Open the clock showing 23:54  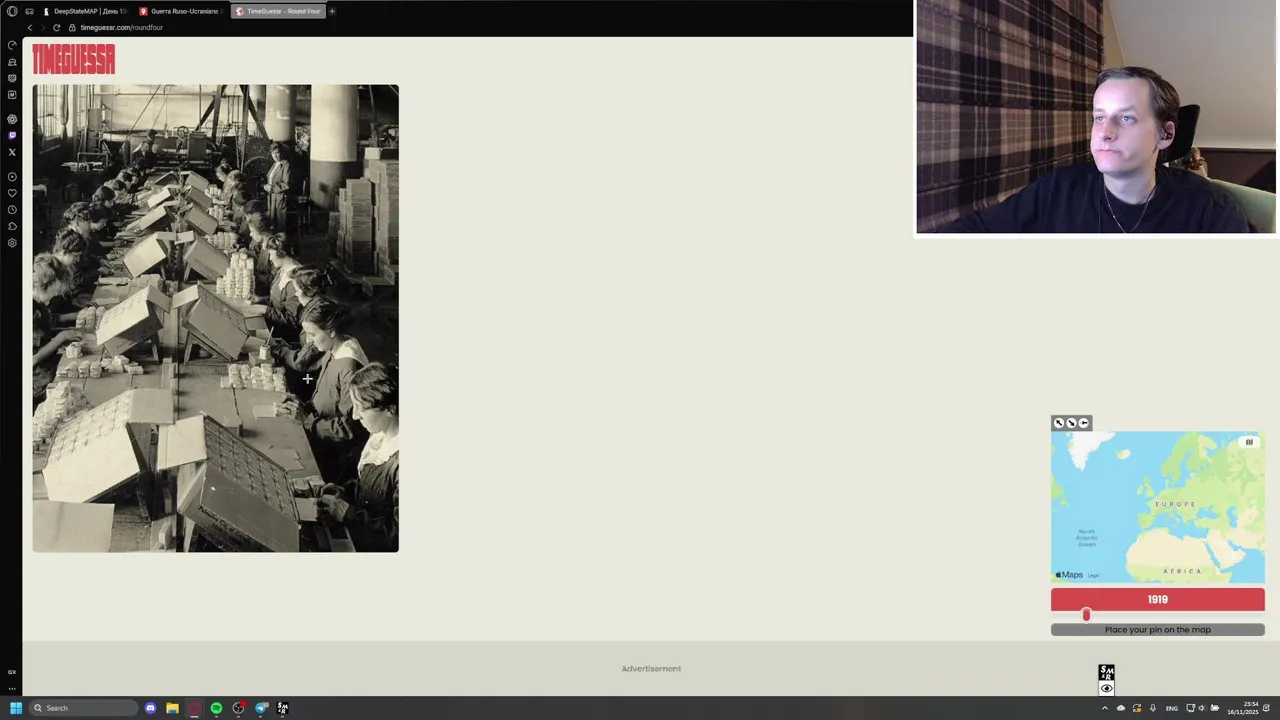coord(1241,708)
